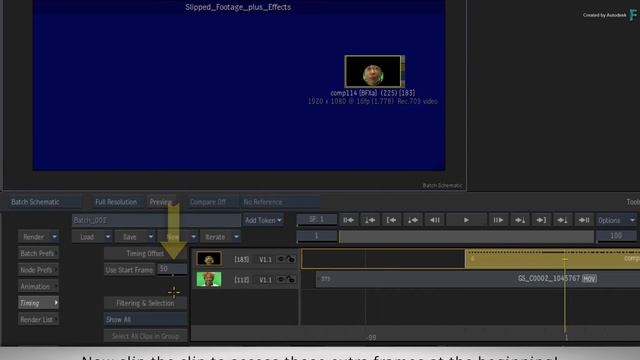Click the 1920 x 1080 clip info text

[x=373, y=101]
